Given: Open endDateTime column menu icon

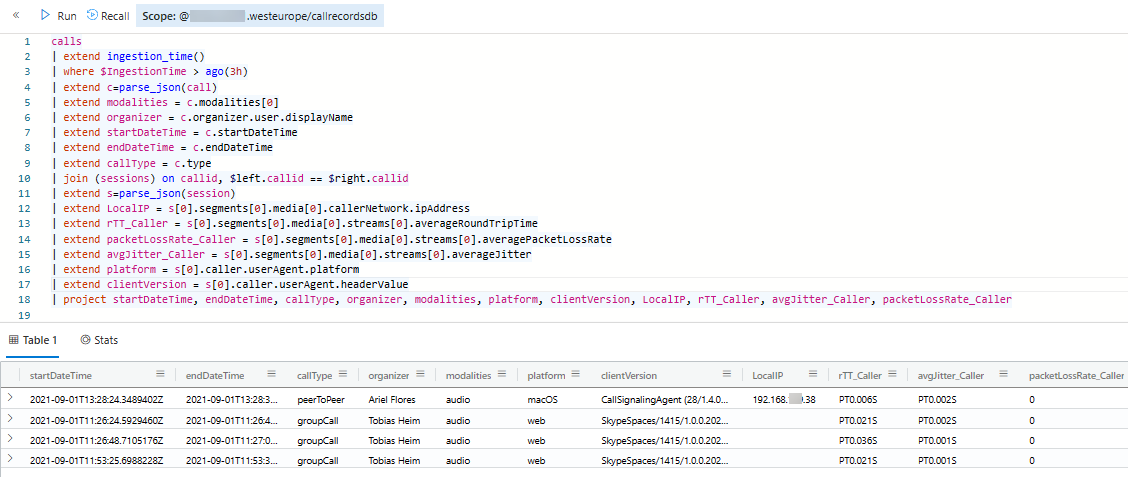Looking at the screenshot, I should [x=272, y=375].
